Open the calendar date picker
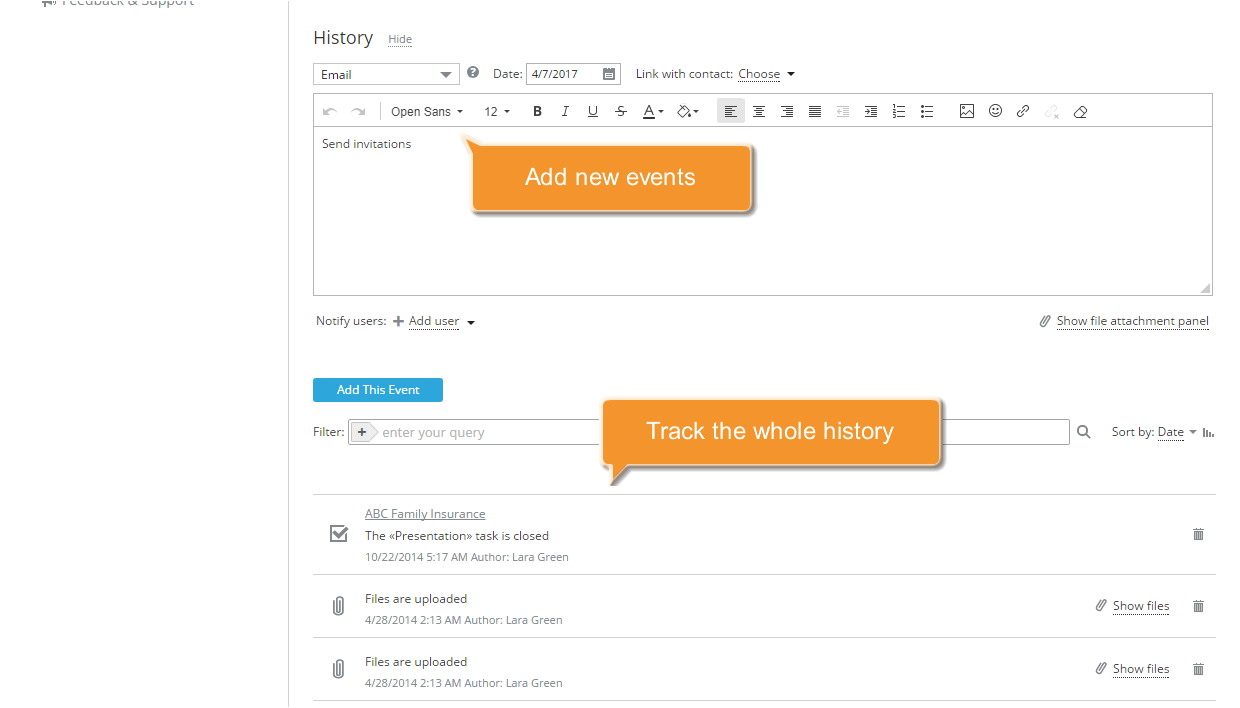 click(608, 73)
